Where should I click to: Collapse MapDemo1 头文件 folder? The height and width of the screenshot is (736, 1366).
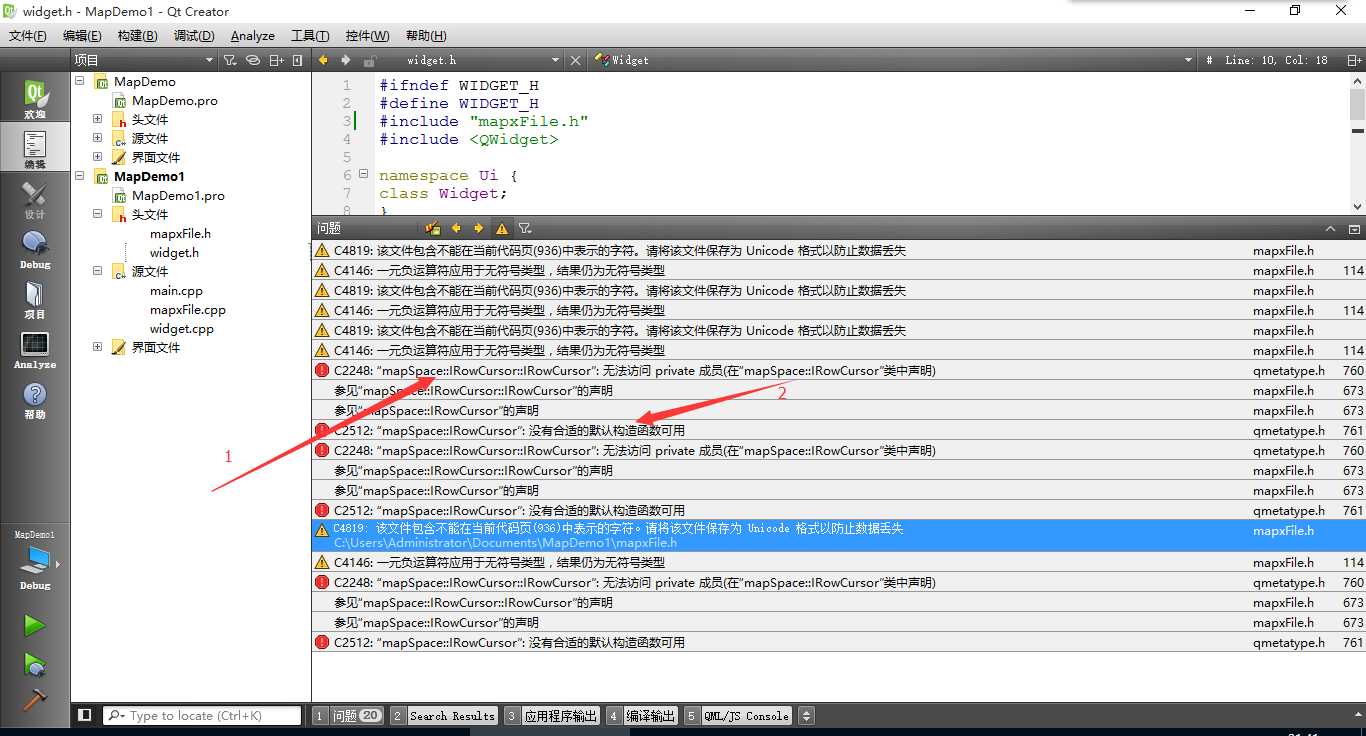(97, 214)
